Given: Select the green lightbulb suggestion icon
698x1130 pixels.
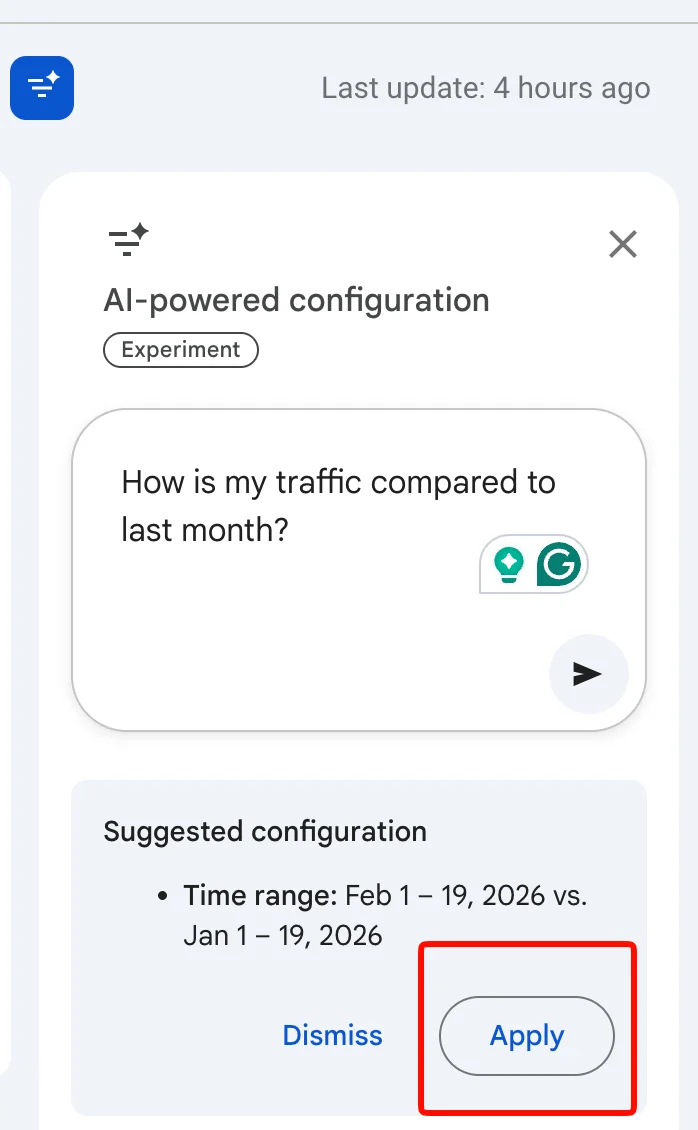Looking at the screenshot, I should pyautogui.click(x=510, y=564).
